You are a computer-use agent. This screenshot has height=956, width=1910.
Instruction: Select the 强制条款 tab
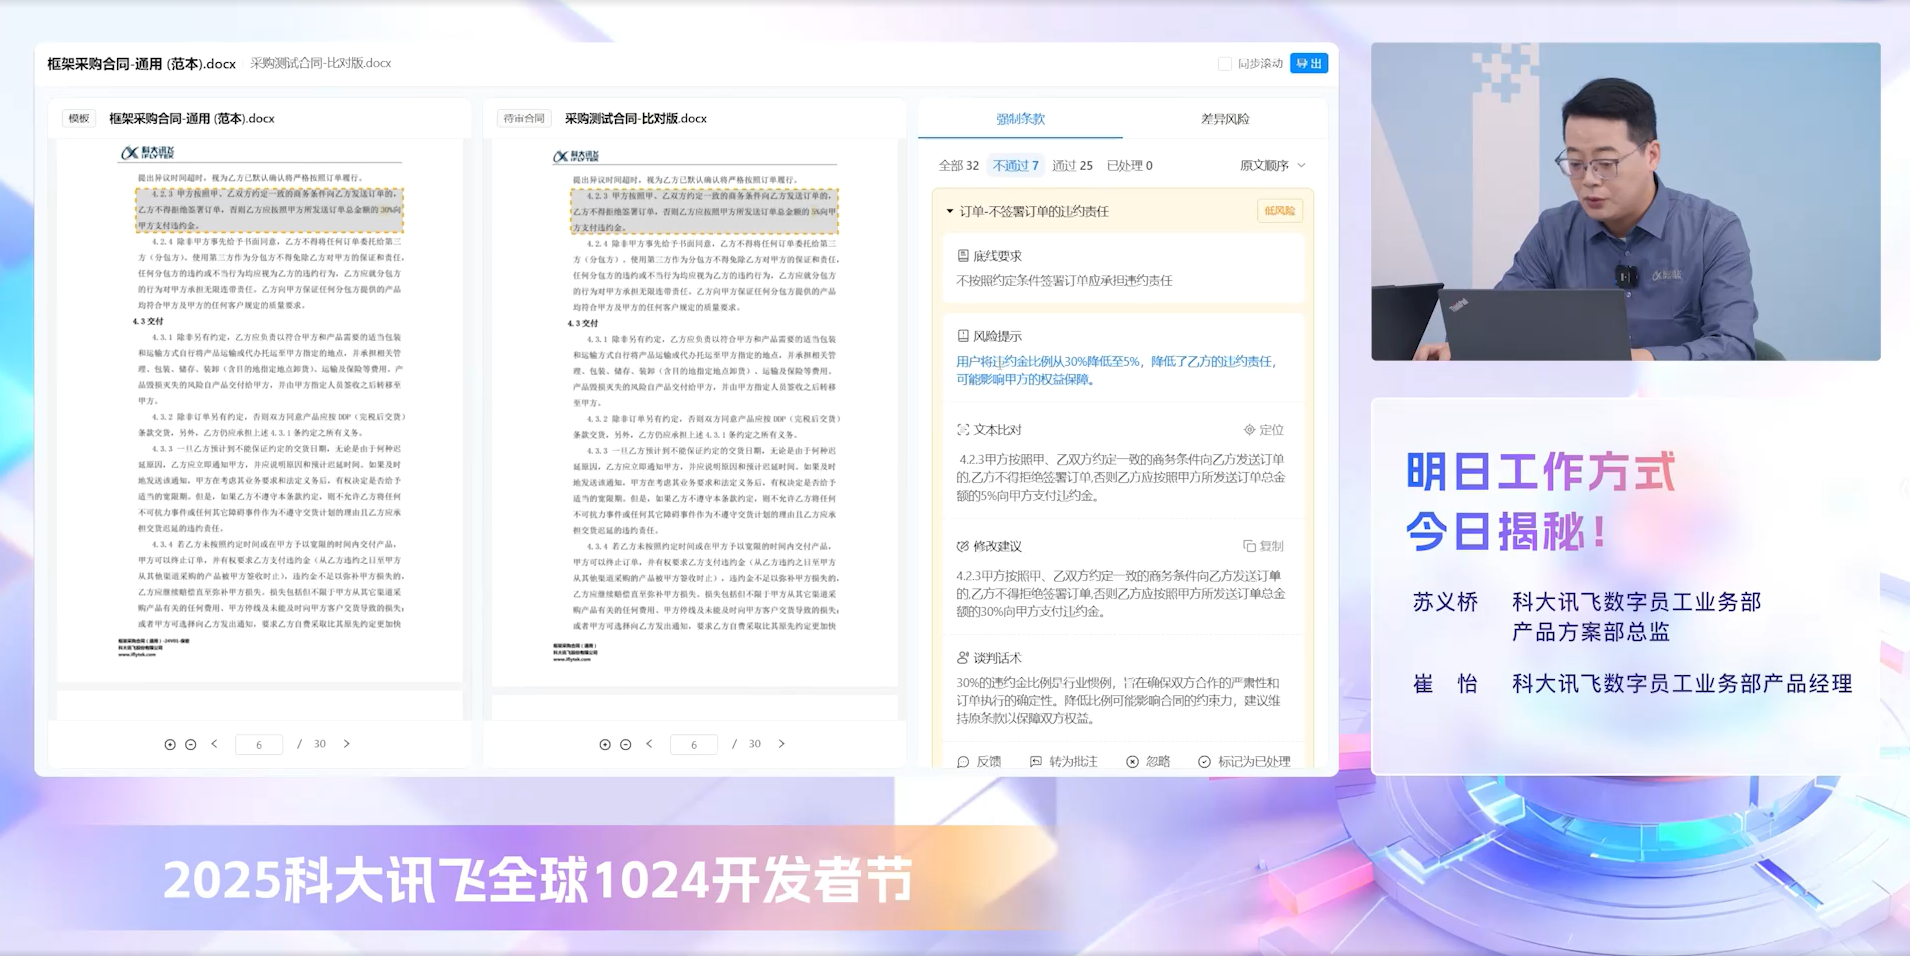coord(1020,119)
